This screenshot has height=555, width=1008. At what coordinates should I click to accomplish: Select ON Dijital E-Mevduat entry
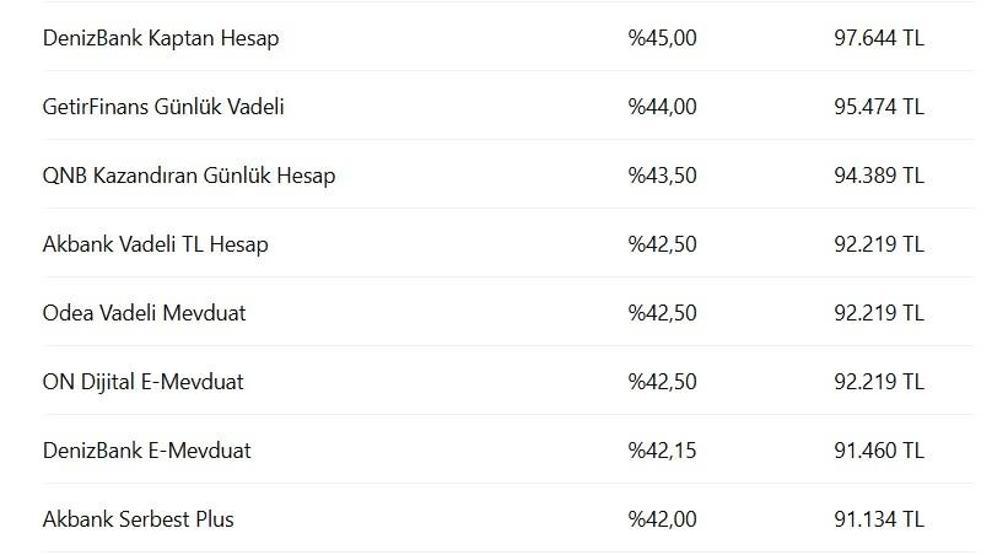coord(143,382)
